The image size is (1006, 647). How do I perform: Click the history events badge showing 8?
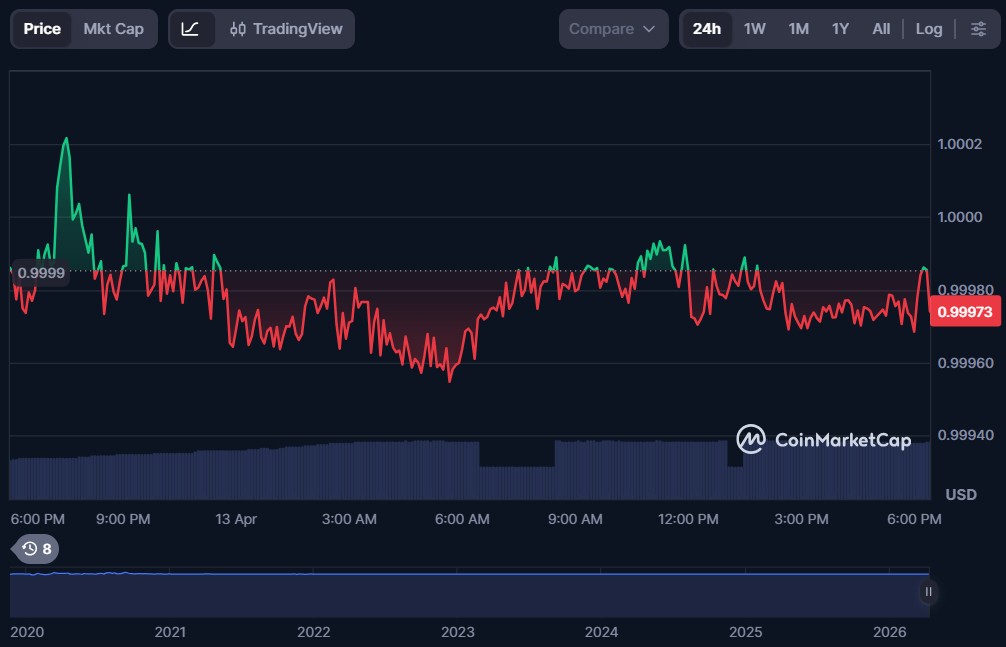pyautogui.click(x=37, y=548)
